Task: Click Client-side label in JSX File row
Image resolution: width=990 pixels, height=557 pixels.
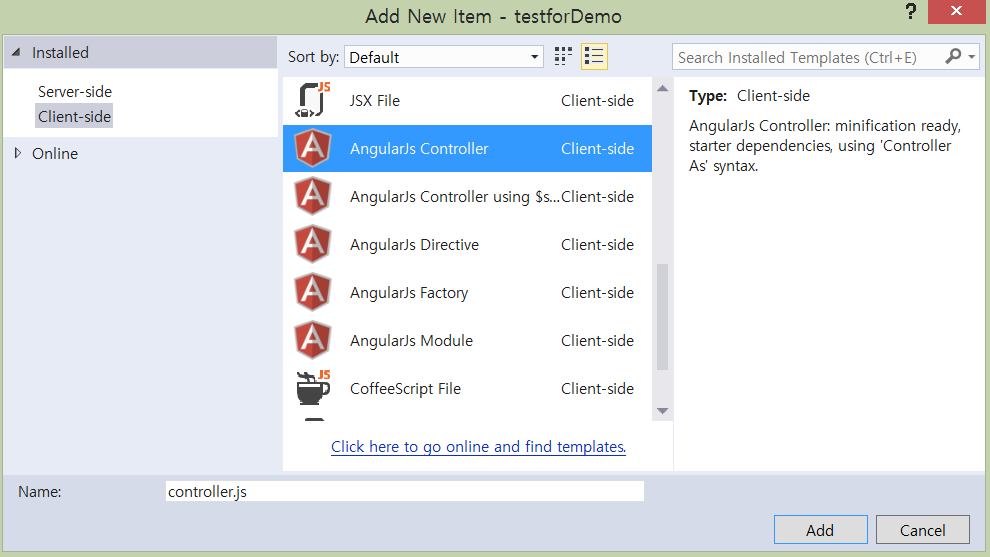Action: (x=597, y=100)
